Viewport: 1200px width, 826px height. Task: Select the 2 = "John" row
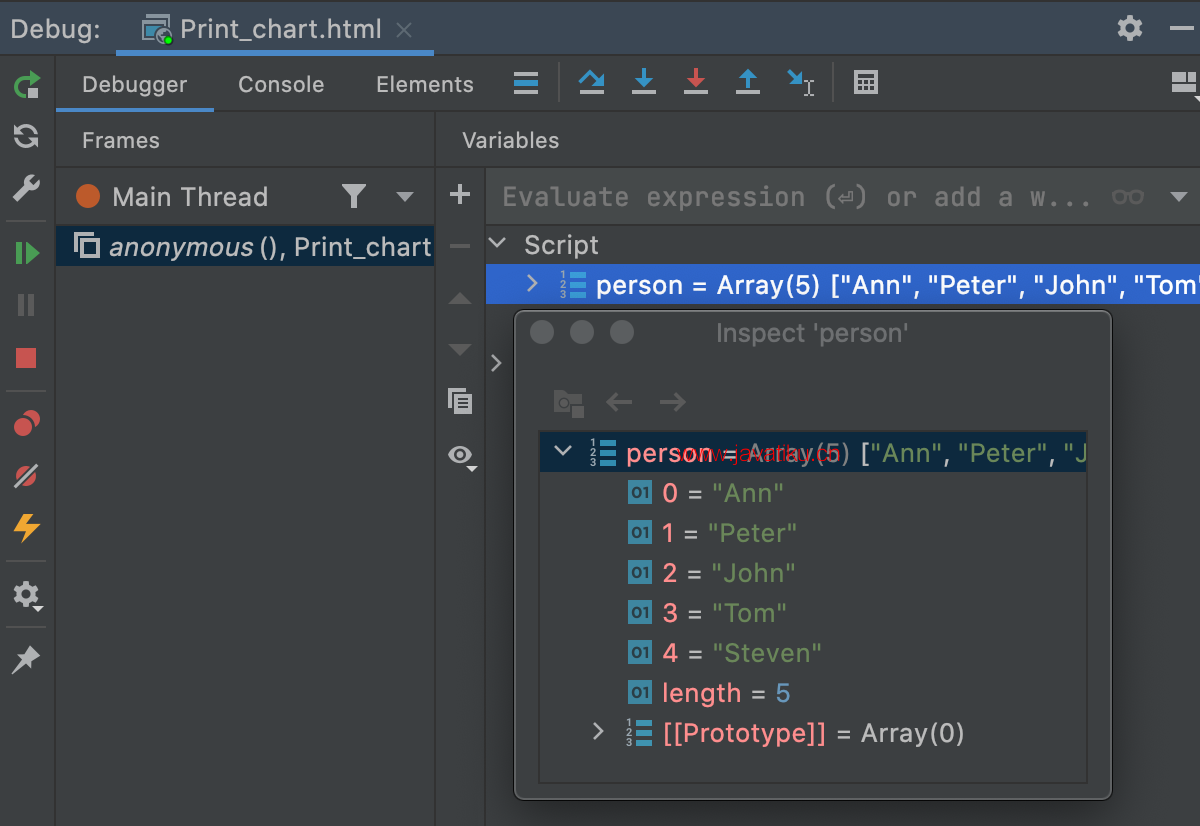tap(812, 572)
